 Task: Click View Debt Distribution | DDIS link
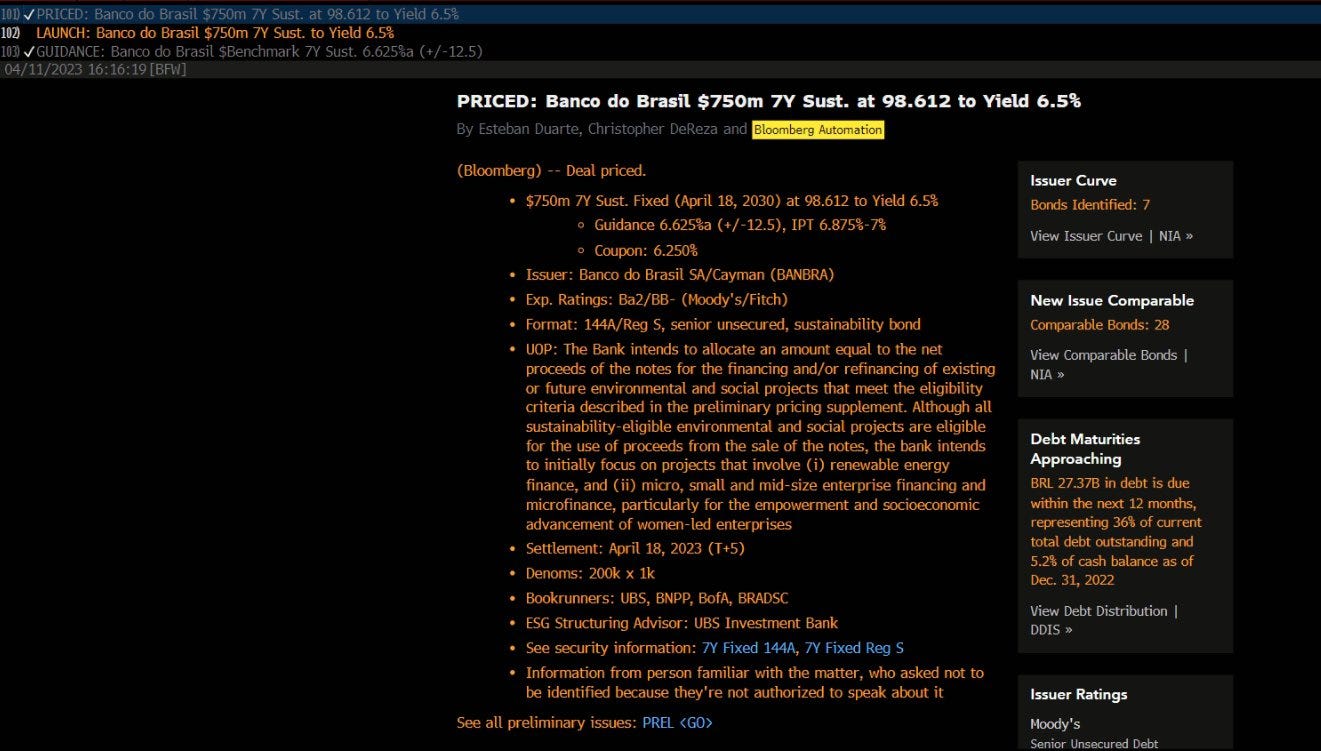tap(1104, 620)
